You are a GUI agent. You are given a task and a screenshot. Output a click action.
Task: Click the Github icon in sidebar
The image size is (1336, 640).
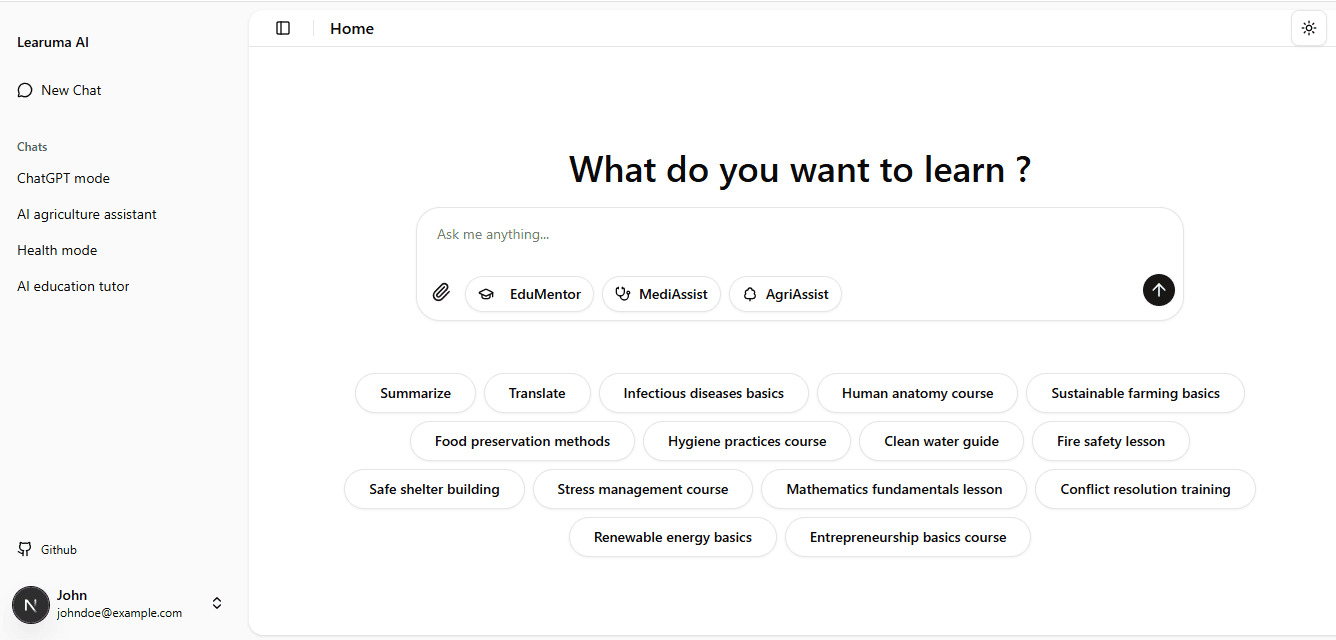(x=25, y=549)
